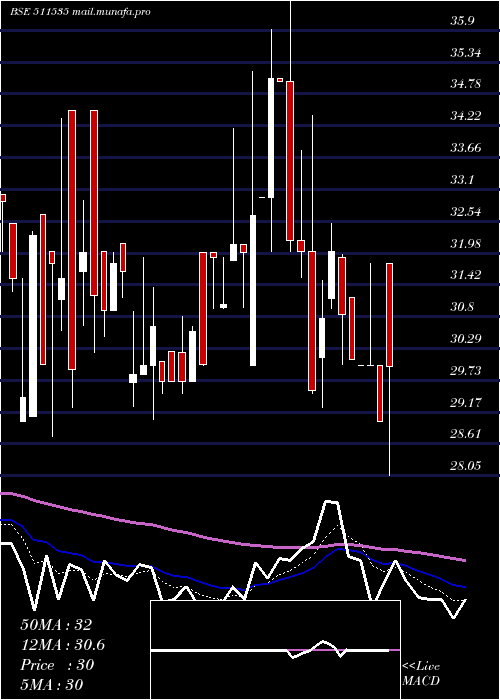500x700 pixels.
Task: Click the 31.42 price axis label
Action: [466, 275]
